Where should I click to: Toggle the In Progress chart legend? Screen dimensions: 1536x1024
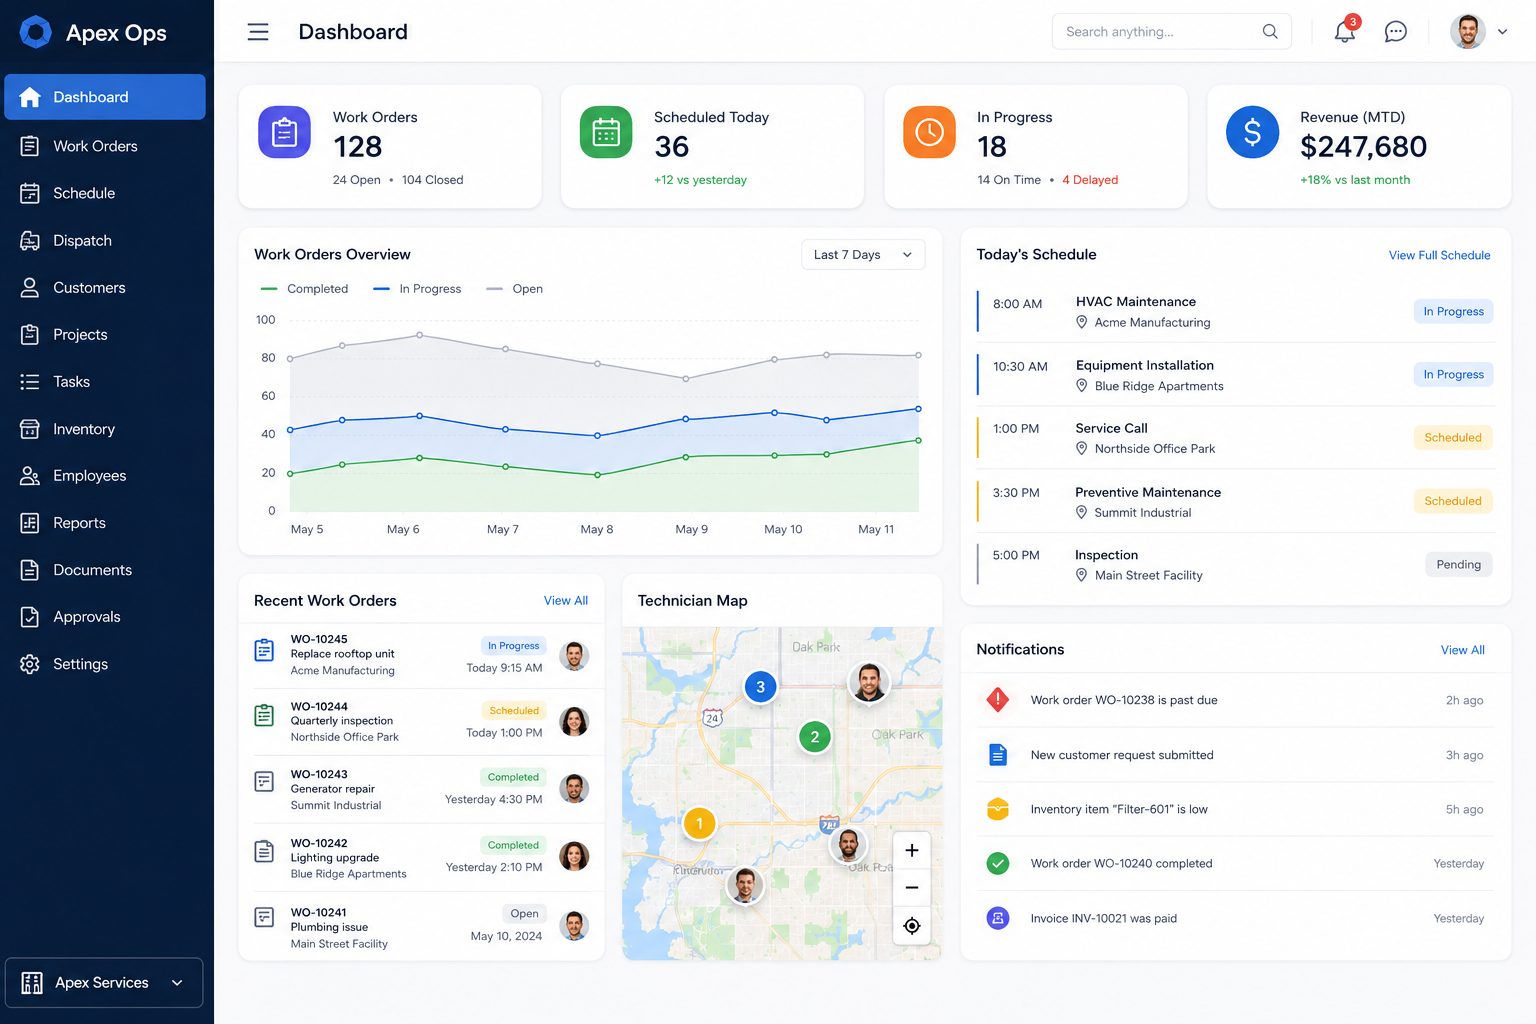click(417, 289)
